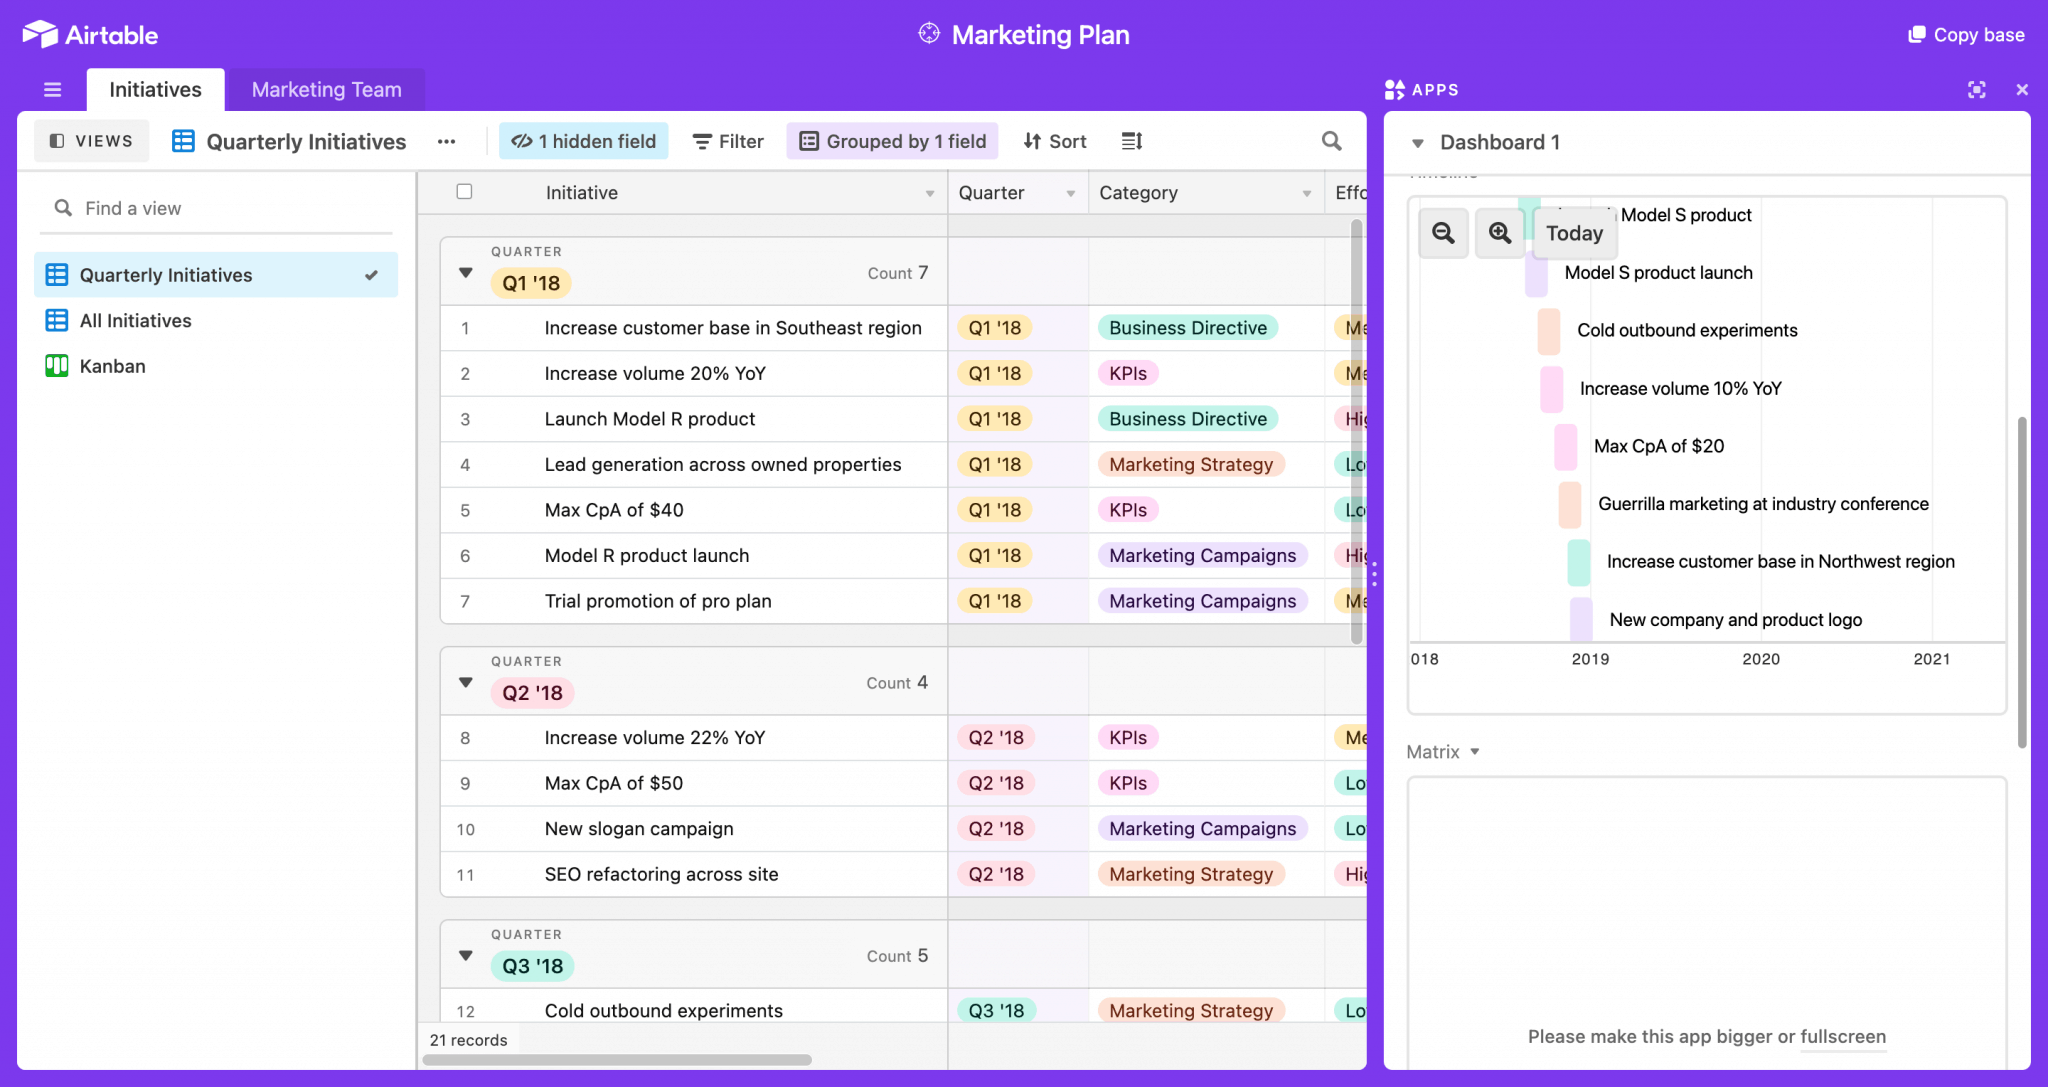Switch to the Marketing Team tab
Screen dimensions: 2048x1087
[326, 90]
